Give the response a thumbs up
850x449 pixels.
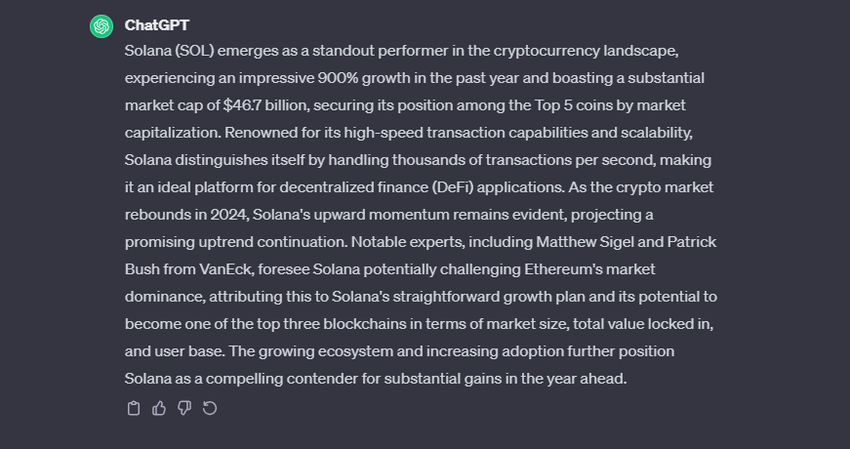pos(159,408)
